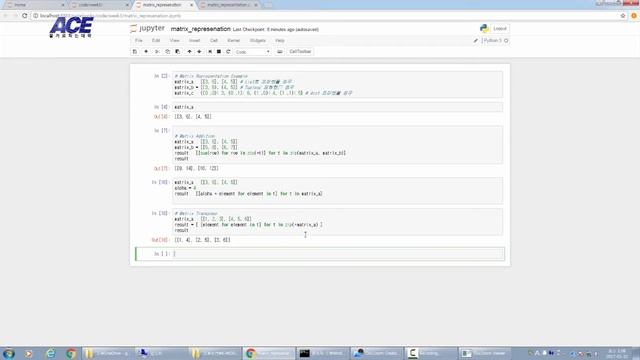Screen dimensions: 640x360
Task: Open the Insert menu
Action: click(x=194, y=41)
